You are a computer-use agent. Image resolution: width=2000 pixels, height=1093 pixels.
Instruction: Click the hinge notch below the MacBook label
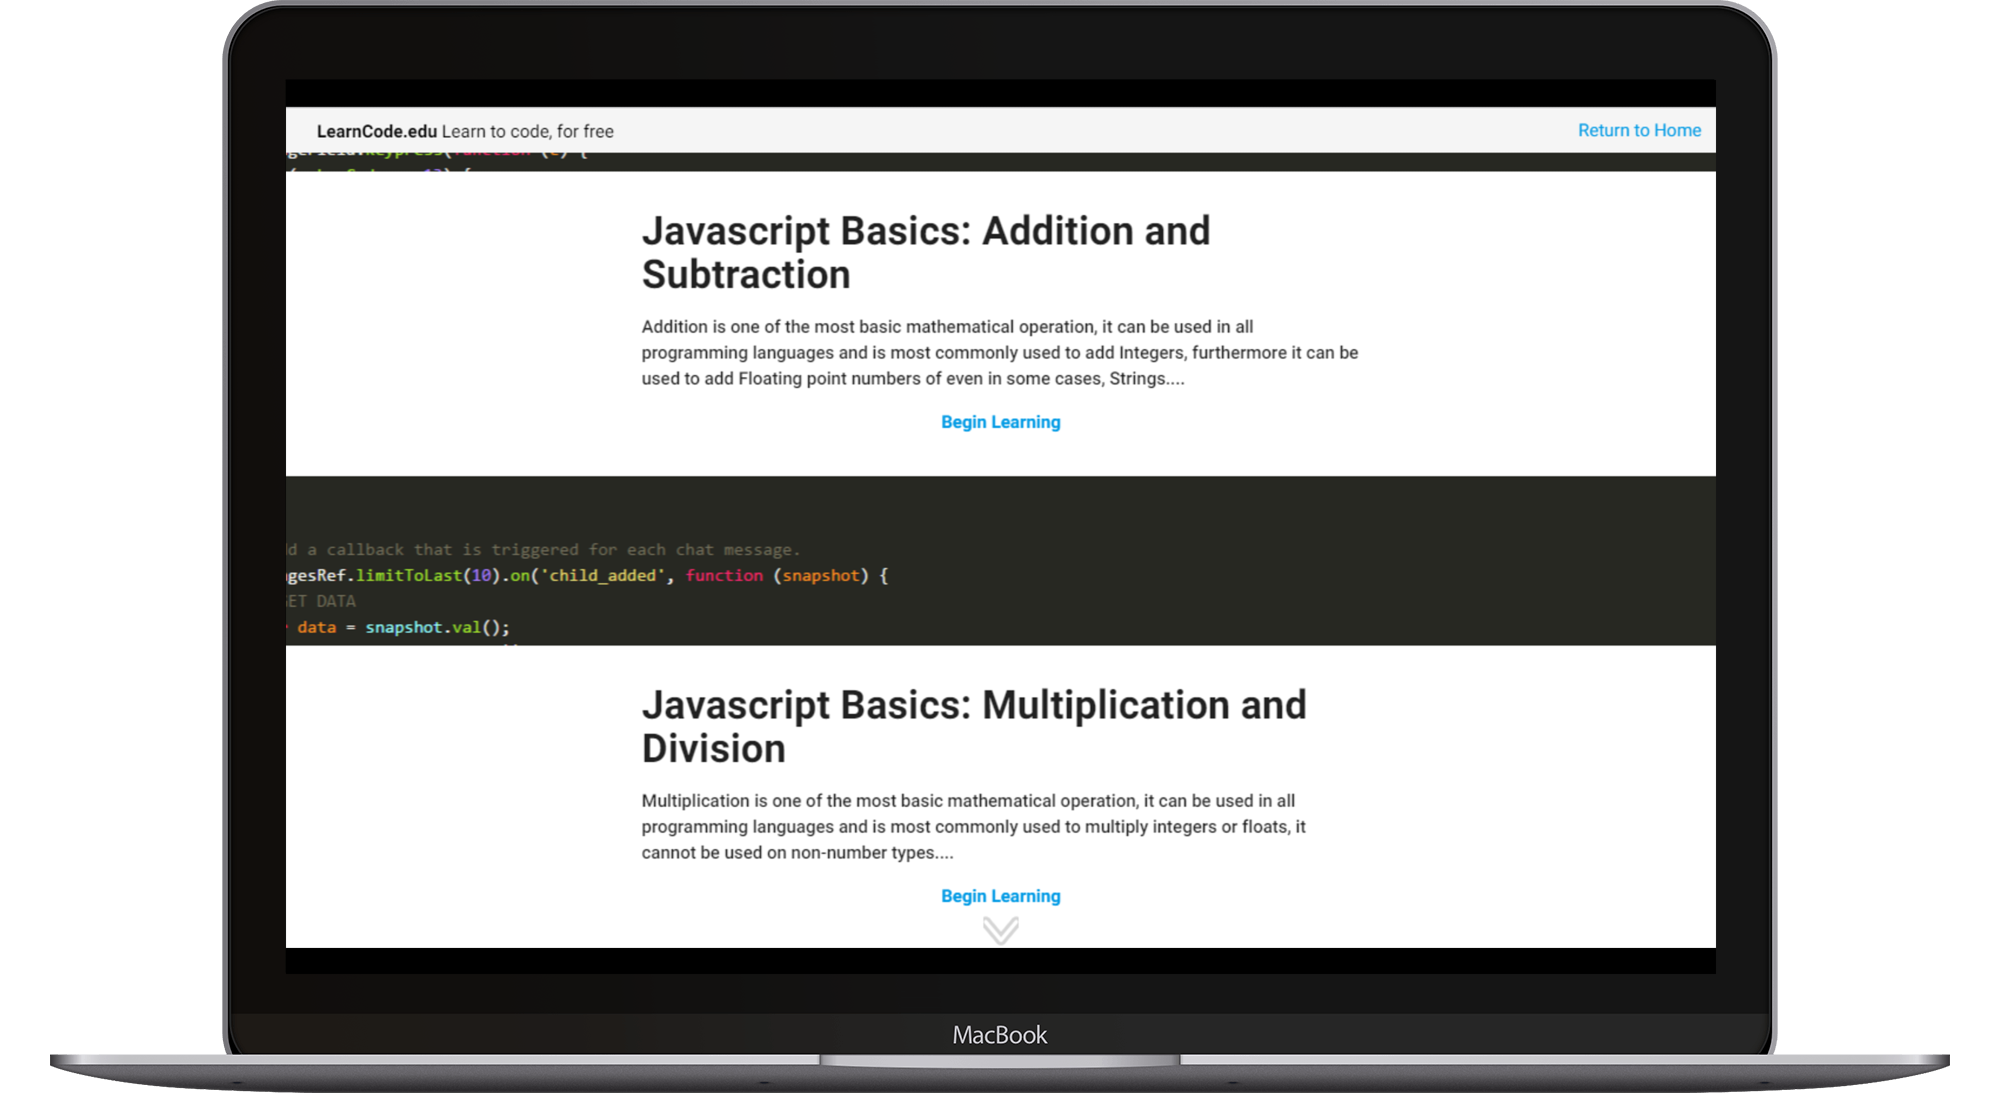(999, 1061)
